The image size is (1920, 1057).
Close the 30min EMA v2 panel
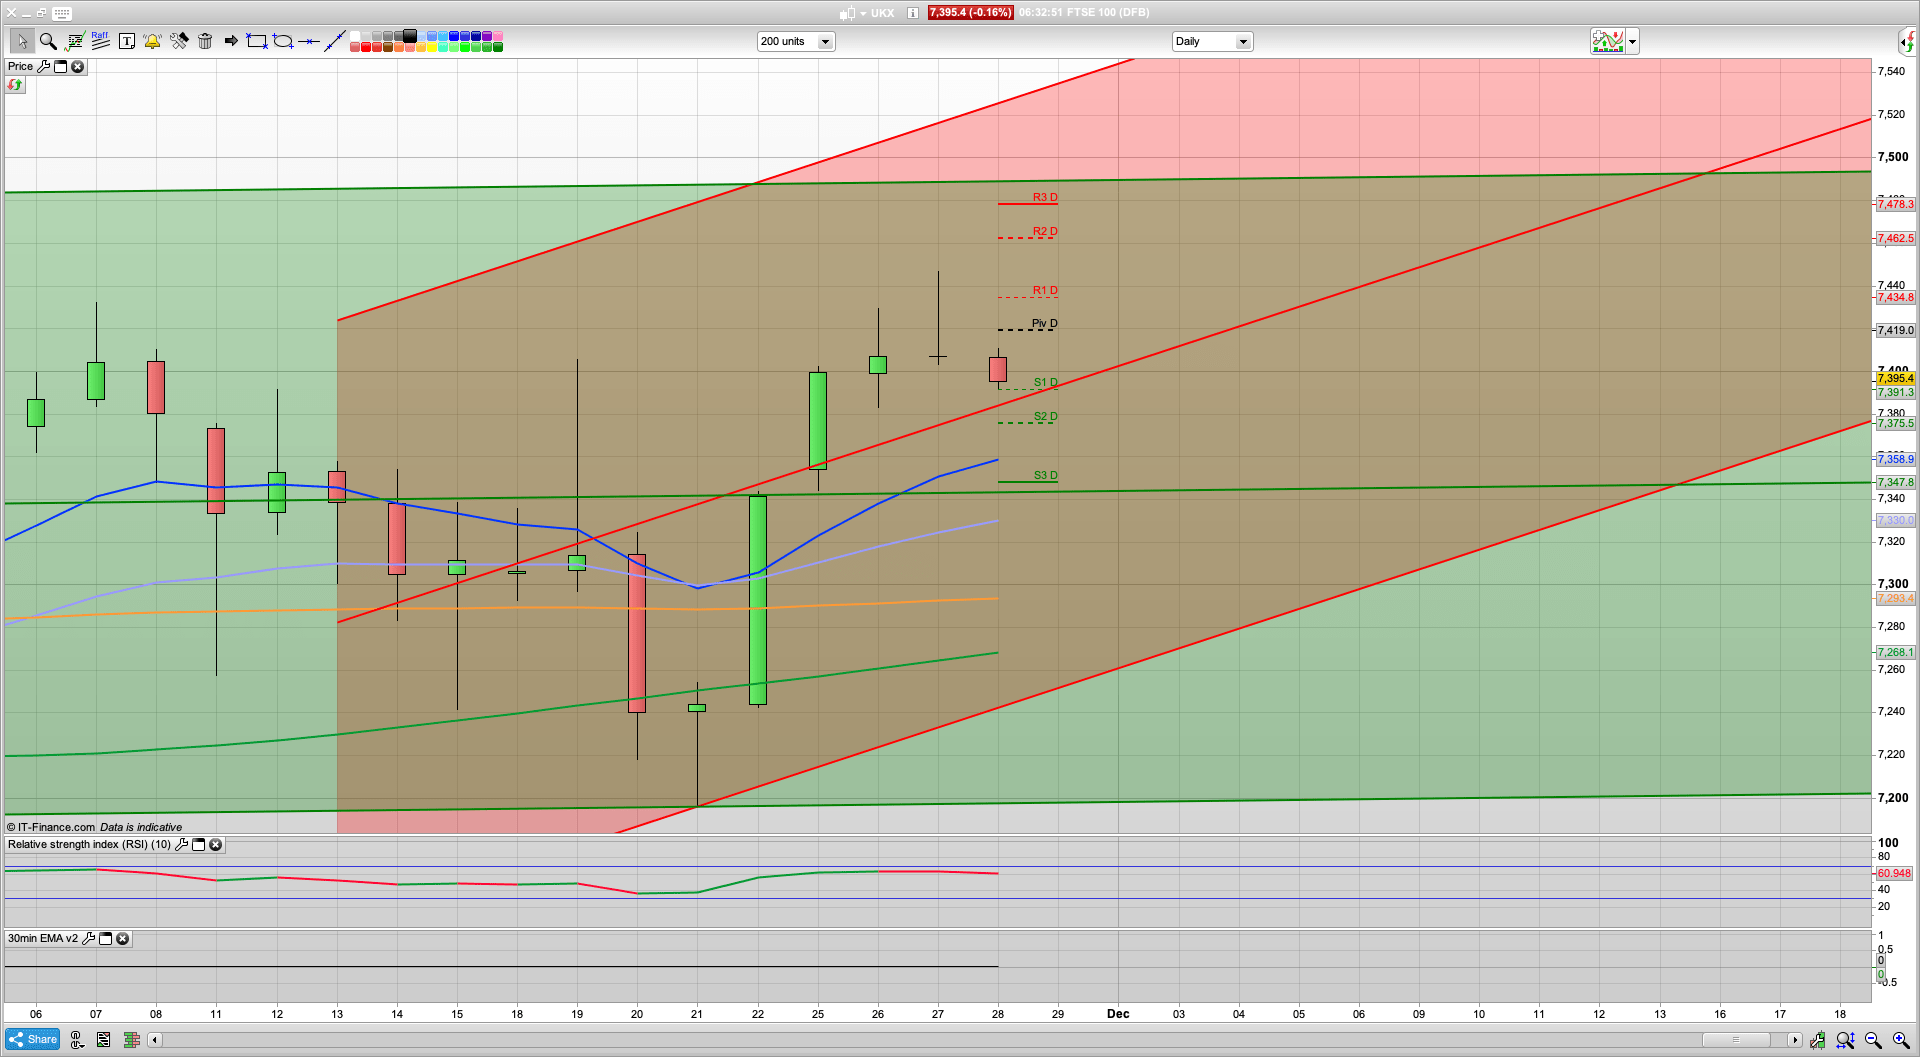point(122,938)
